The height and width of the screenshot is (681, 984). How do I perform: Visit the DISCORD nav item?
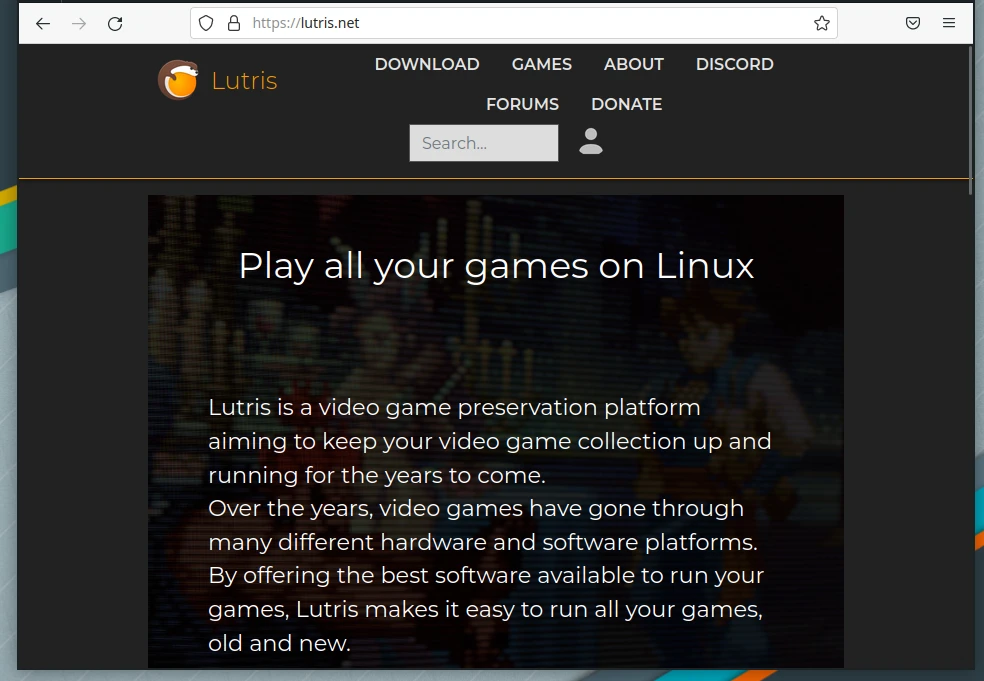[734, 64]
